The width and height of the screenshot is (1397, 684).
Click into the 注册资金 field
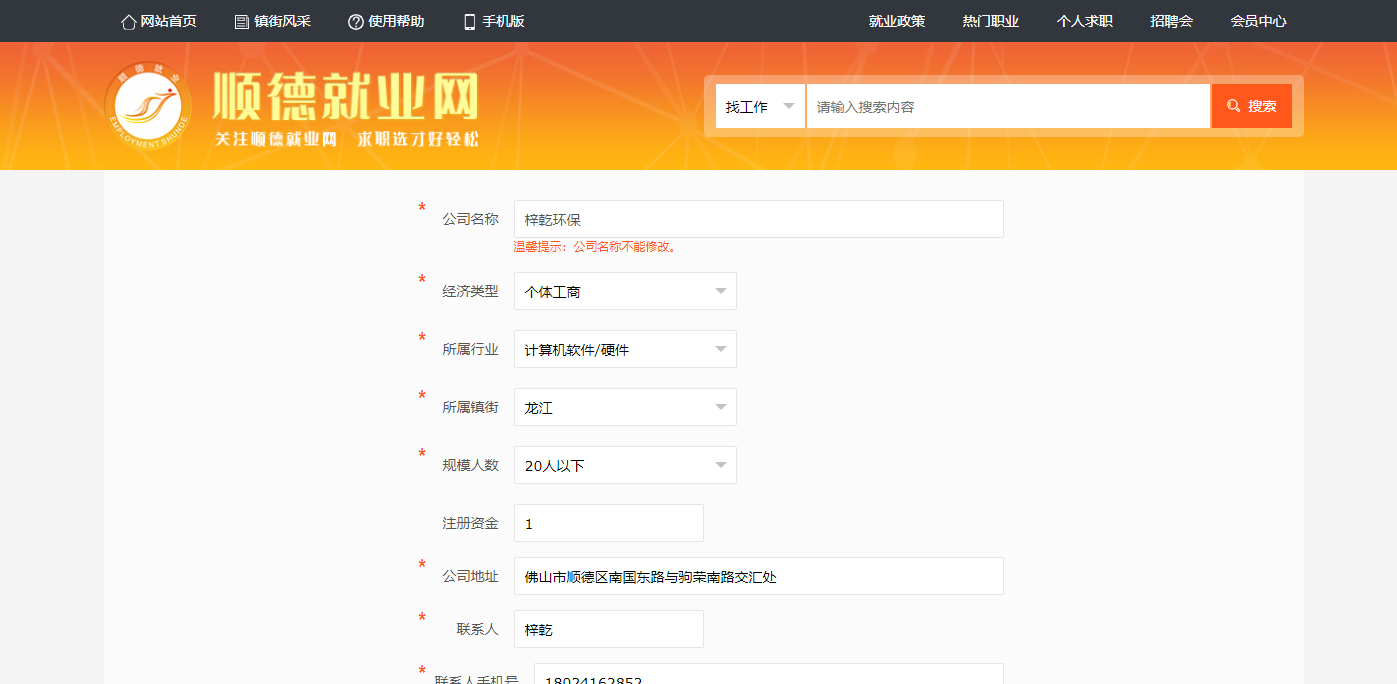click(x=608, y=524)
